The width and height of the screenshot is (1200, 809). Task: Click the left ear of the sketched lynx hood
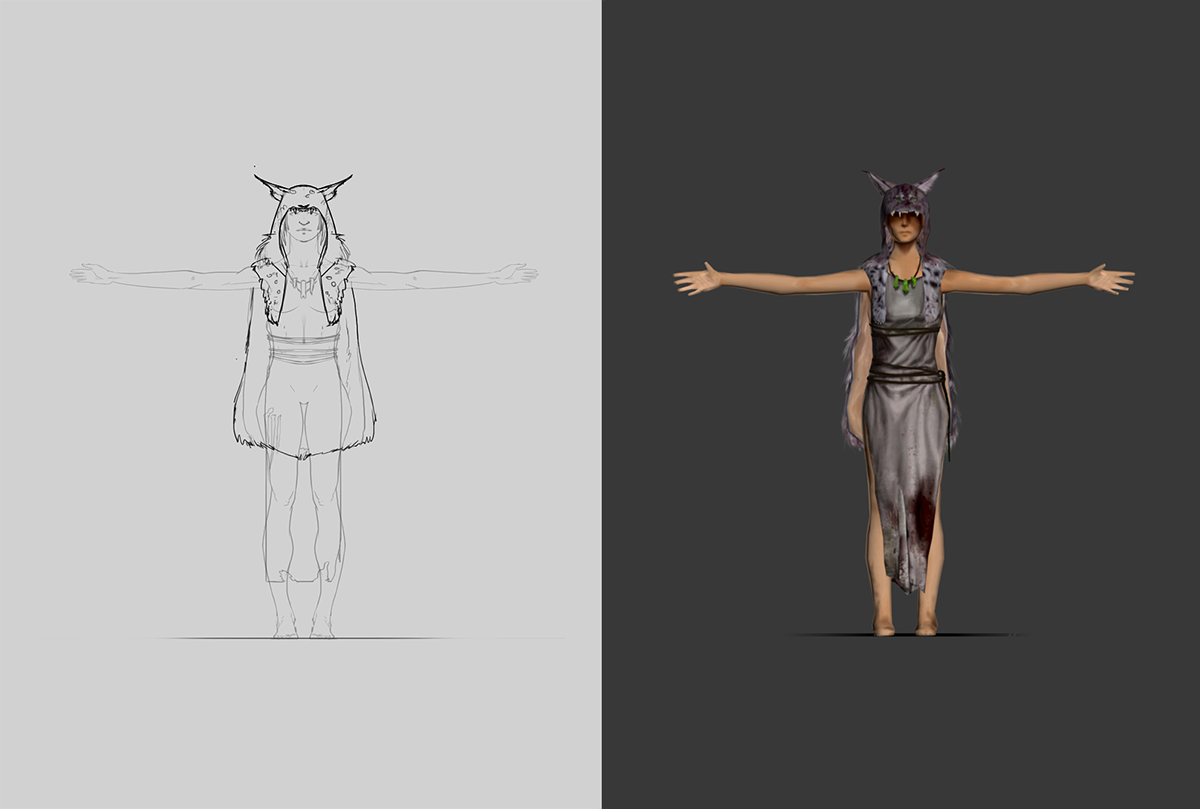[269, 186]
